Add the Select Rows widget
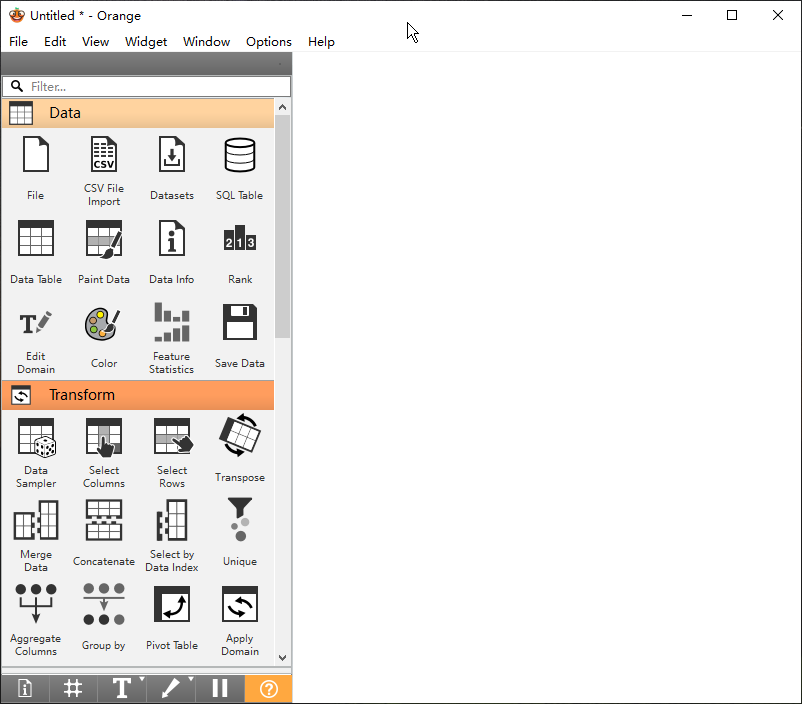802x704 pixels. click(172, 451)
